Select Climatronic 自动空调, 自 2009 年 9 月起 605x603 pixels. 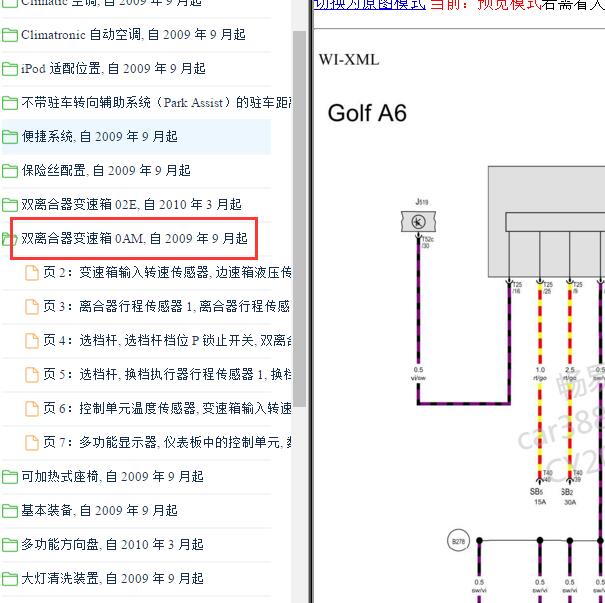pos(133,35)
